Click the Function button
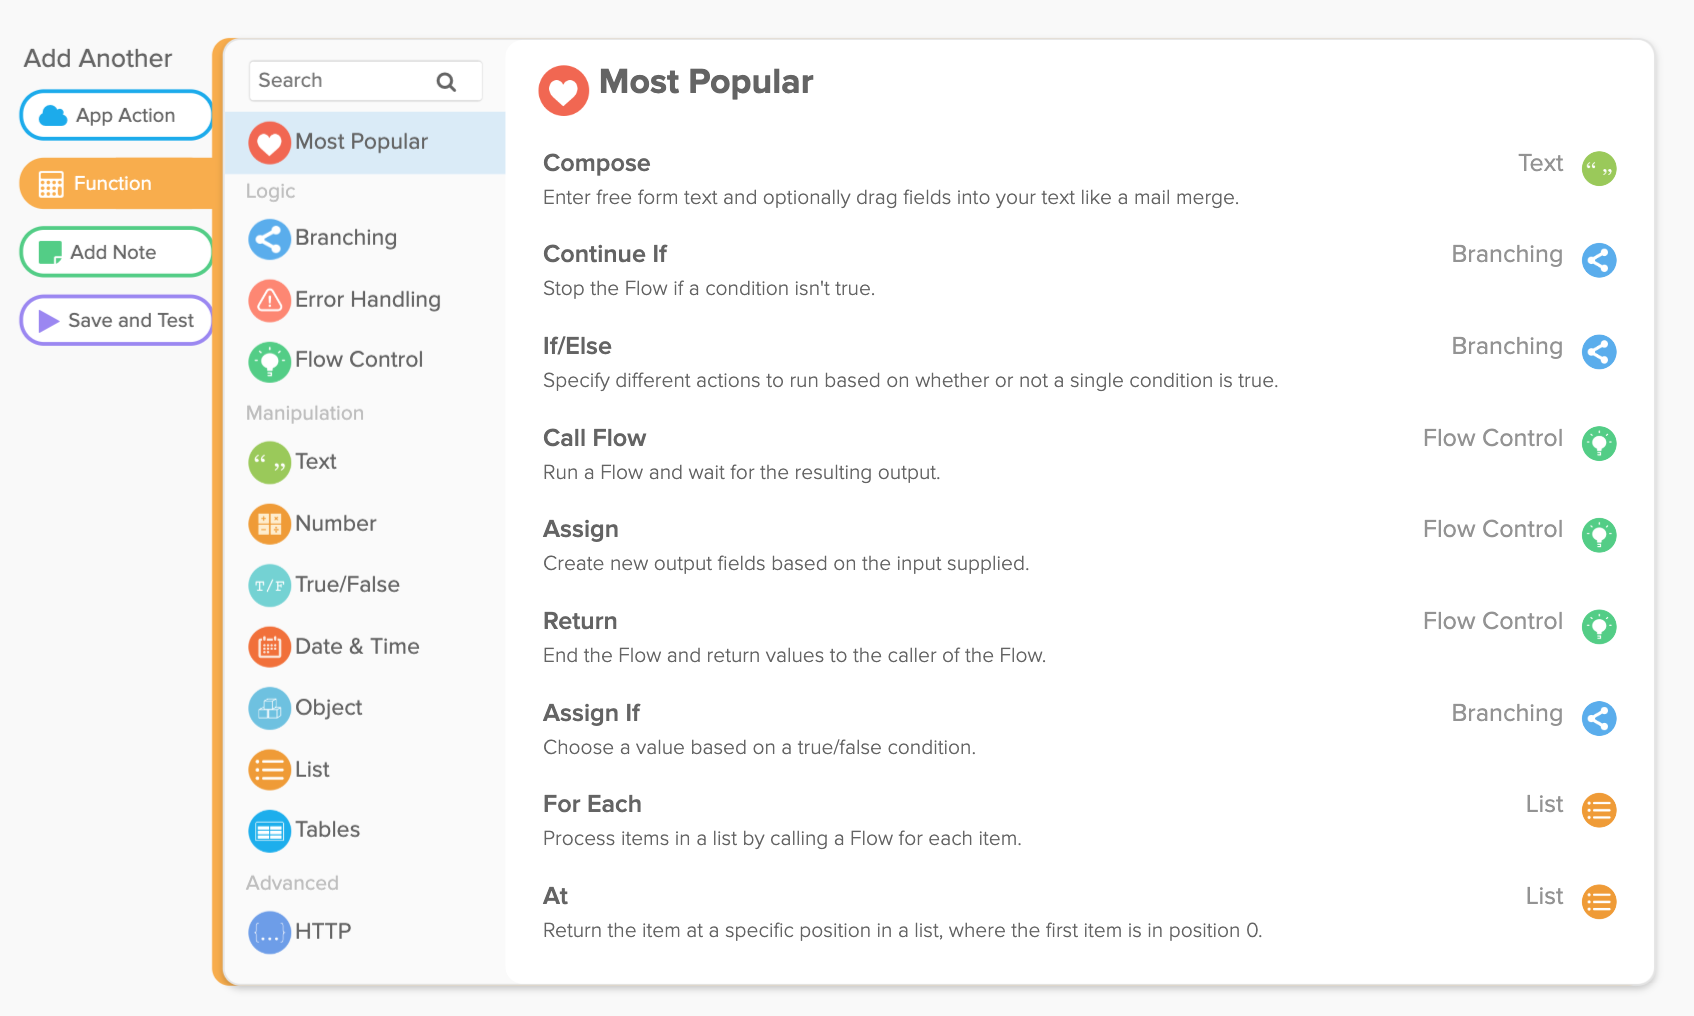This screenshot has width=1694, height=1016. pyautogui.click(x=116, y=184)
